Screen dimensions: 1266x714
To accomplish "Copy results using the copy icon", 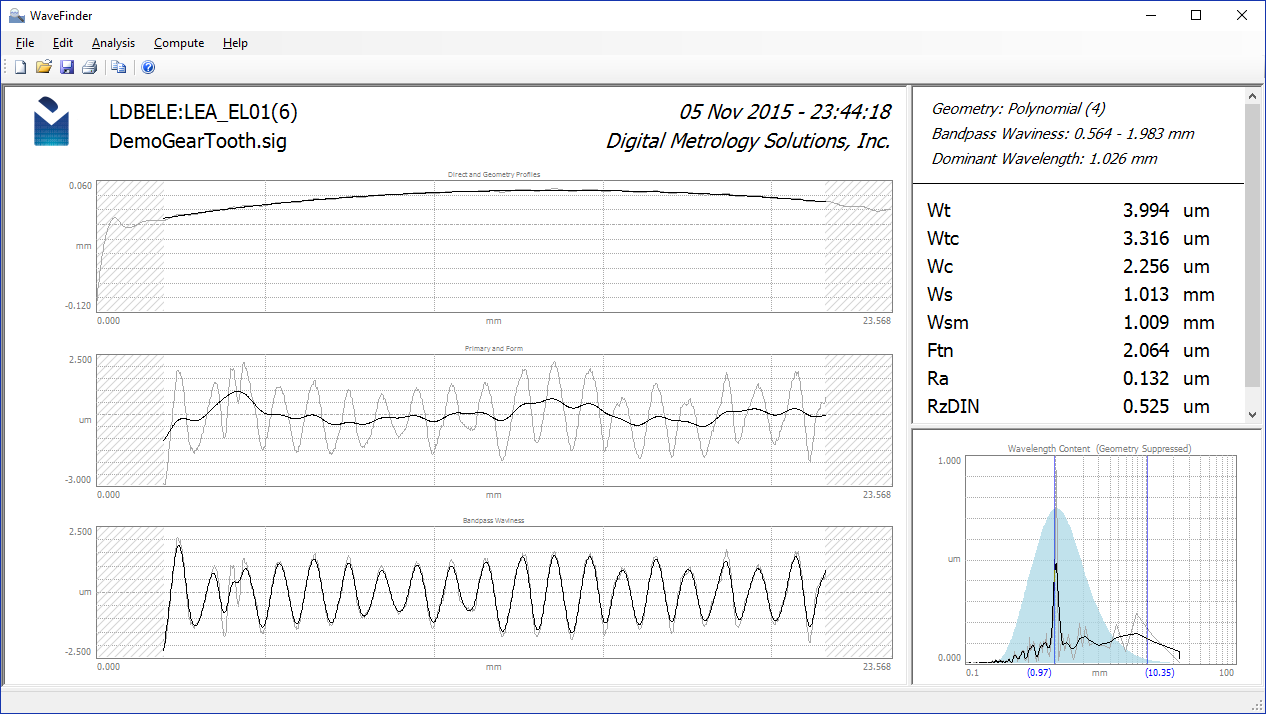I will pos(119,67).
